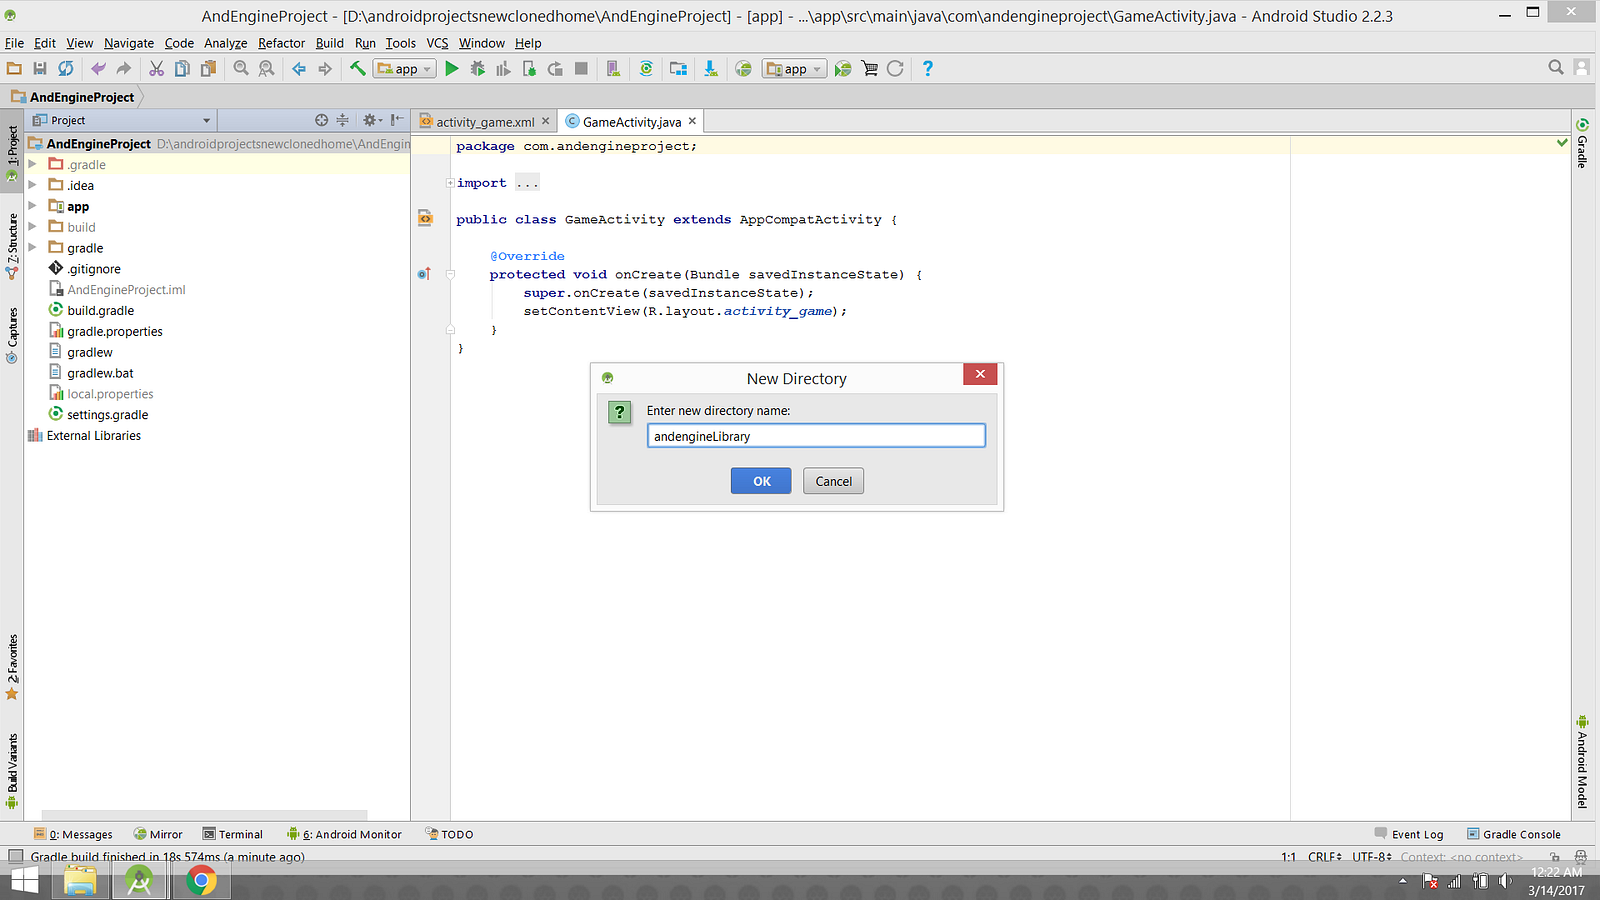The width and height of the screenshot is (1600, 900).
Task: Switch to the activity_game.xml tab
Action: coord(485,122)
